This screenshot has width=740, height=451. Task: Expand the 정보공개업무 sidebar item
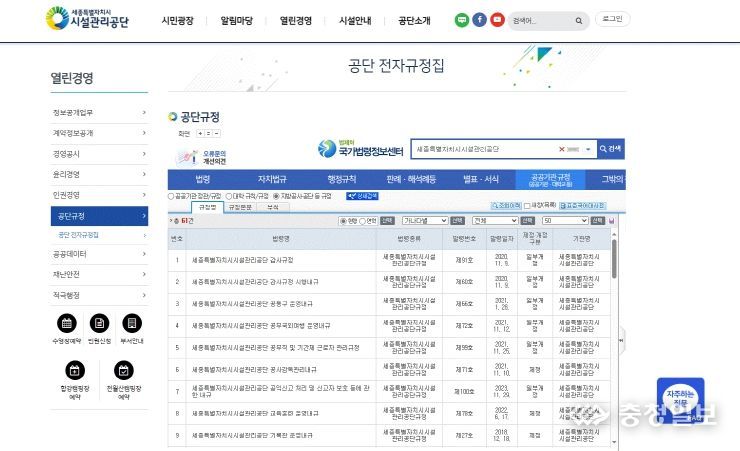(x=99, y=113)
